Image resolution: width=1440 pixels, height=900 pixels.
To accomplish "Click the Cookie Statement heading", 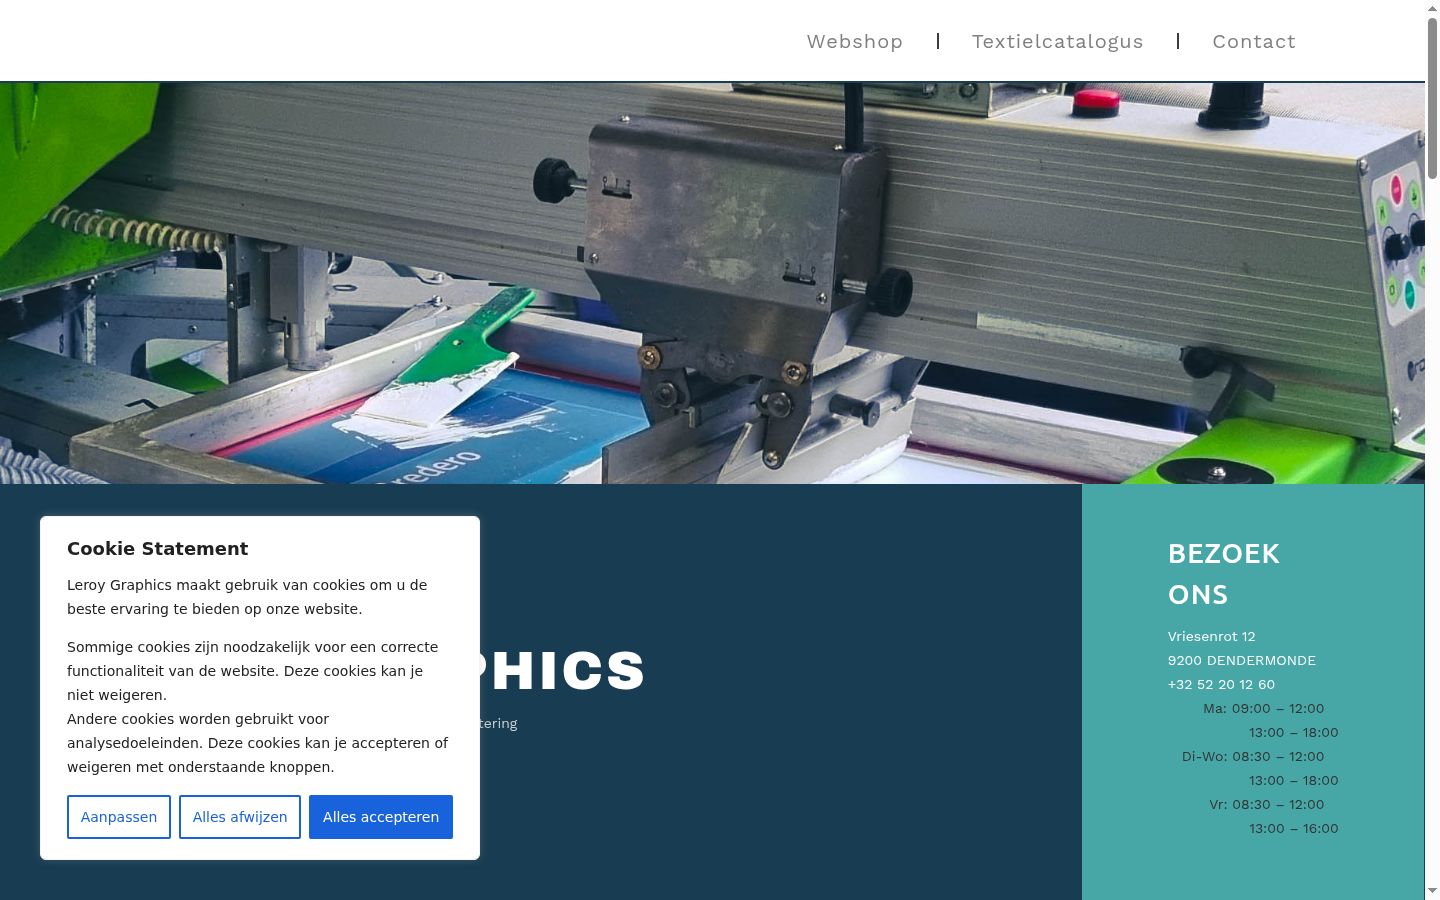I will tap(157, 548).
